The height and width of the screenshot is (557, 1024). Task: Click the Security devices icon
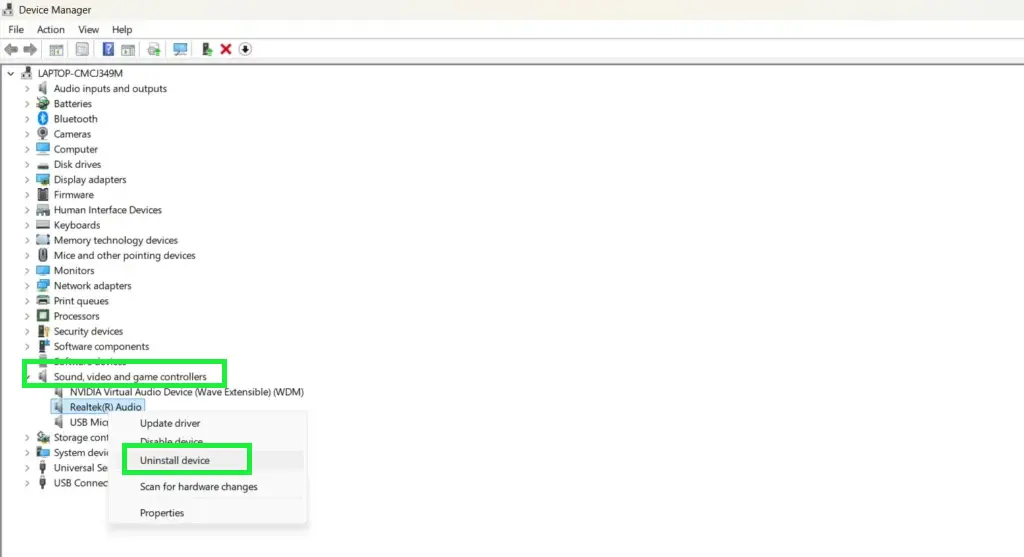[x=42, y=331]
